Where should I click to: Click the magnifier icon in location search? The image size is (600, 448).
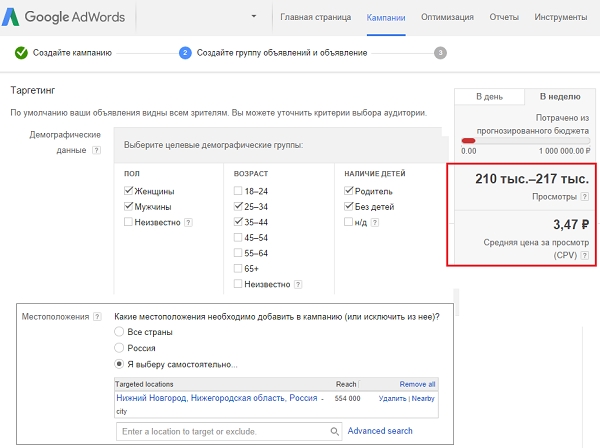click(337, 431)
